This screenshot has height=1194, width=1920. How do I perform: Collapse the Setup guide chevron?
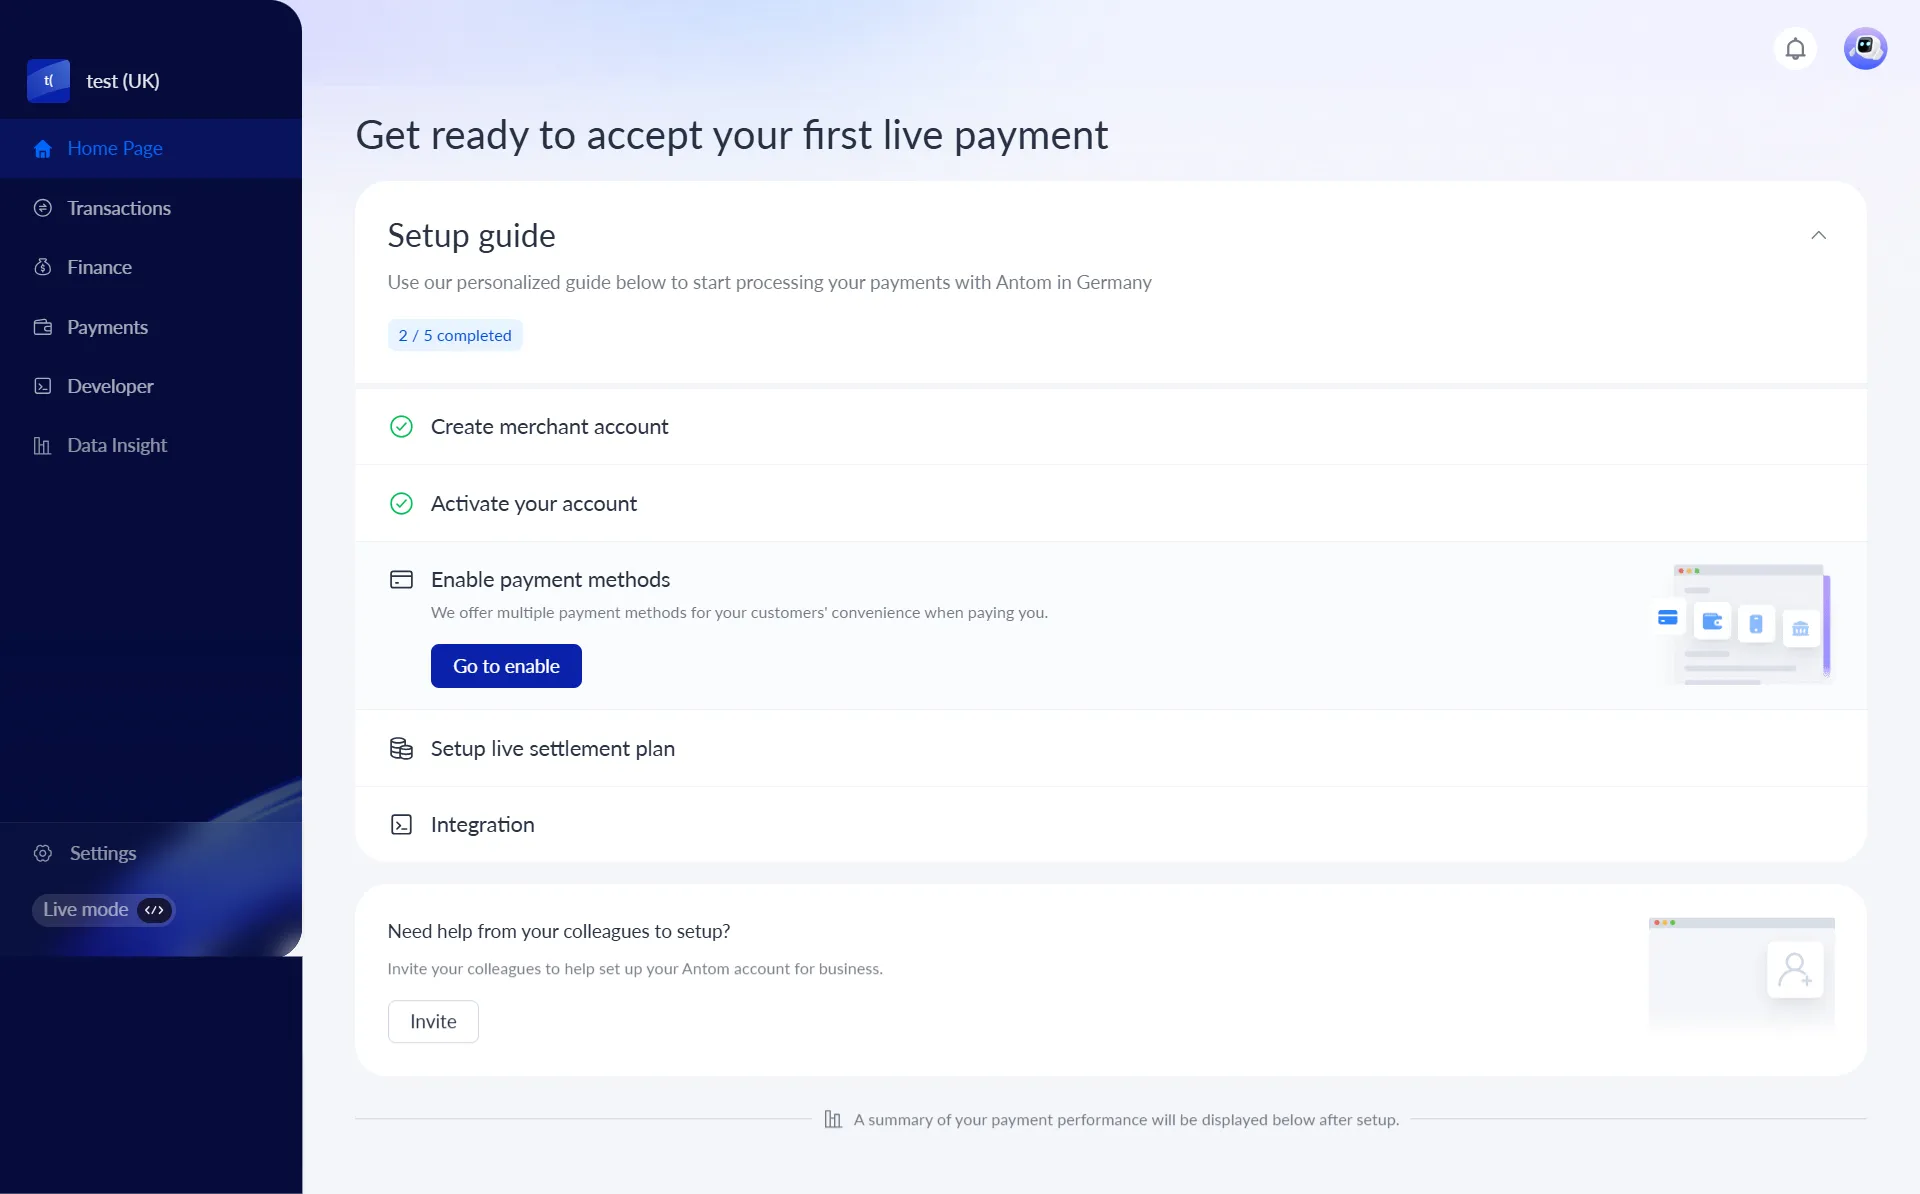(1818, 235)
